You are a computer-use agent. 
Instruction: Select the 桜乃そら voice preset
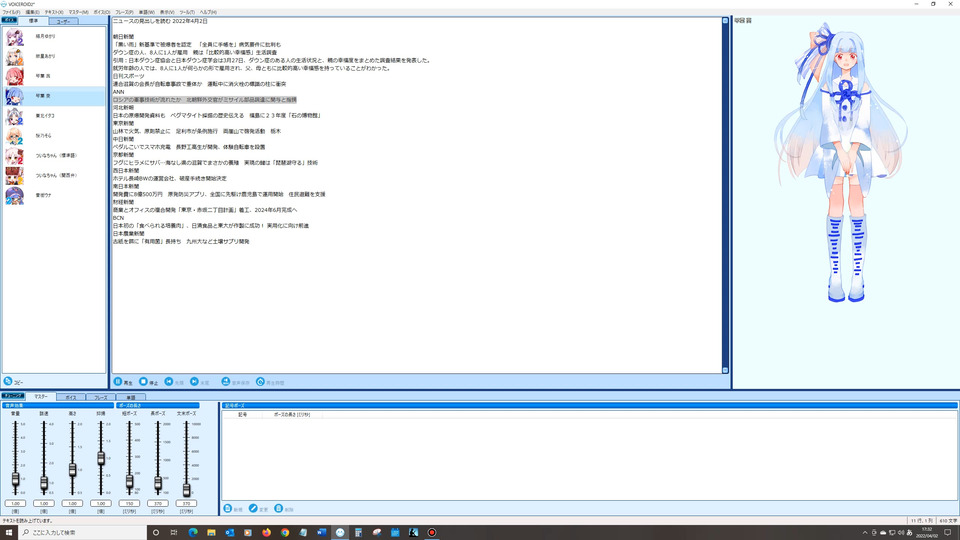pos(54,135)
